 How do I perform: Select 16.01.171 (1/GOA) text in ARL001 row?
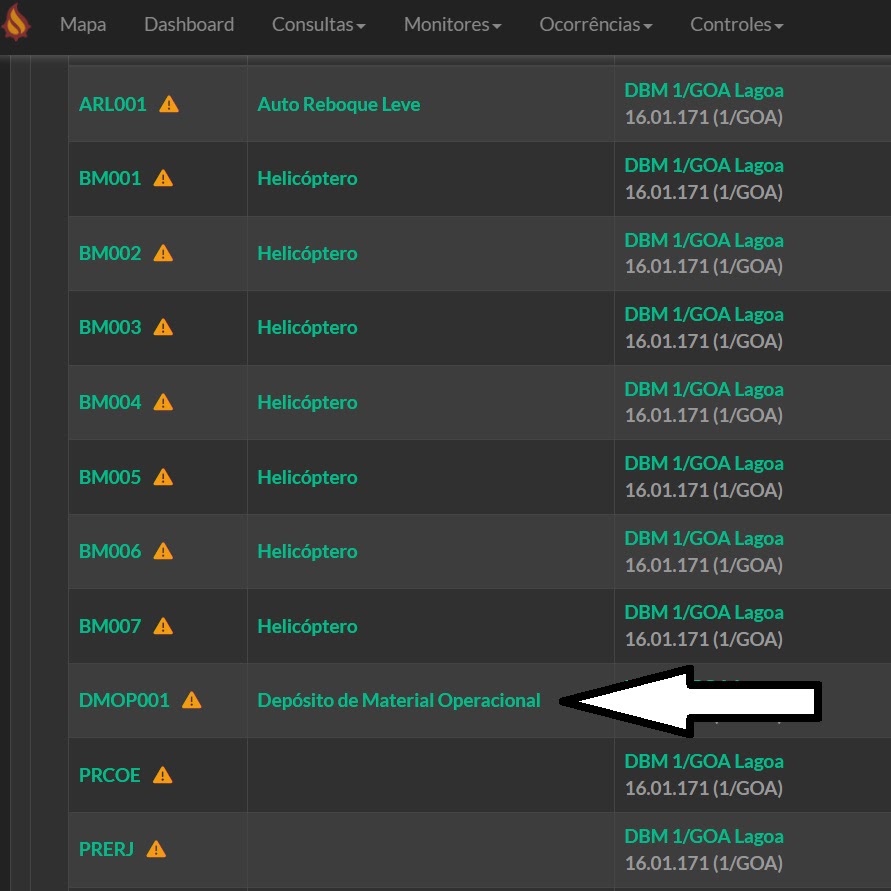click(x=703, y=118)
